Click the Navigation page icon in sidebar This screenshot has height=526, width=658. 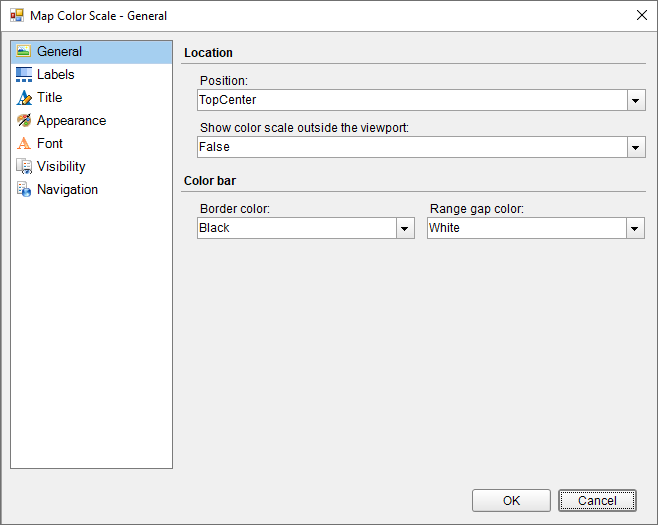(x=24, y=190)
